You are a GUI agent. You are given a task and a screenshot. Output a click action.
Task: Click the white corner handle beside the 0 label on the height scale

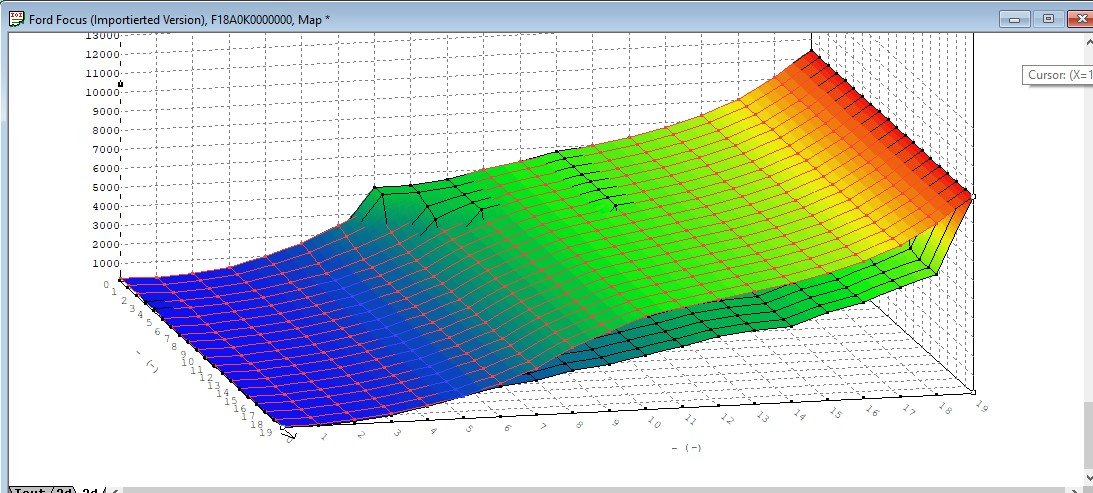pos(121,280)
